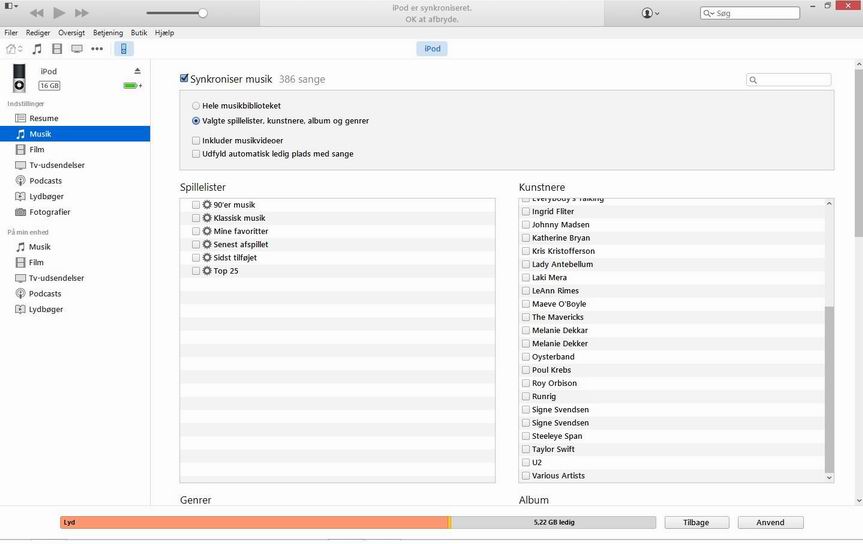Check the Klassisk musik playlist
Screen dimensions: 863x544
[196, 218]
